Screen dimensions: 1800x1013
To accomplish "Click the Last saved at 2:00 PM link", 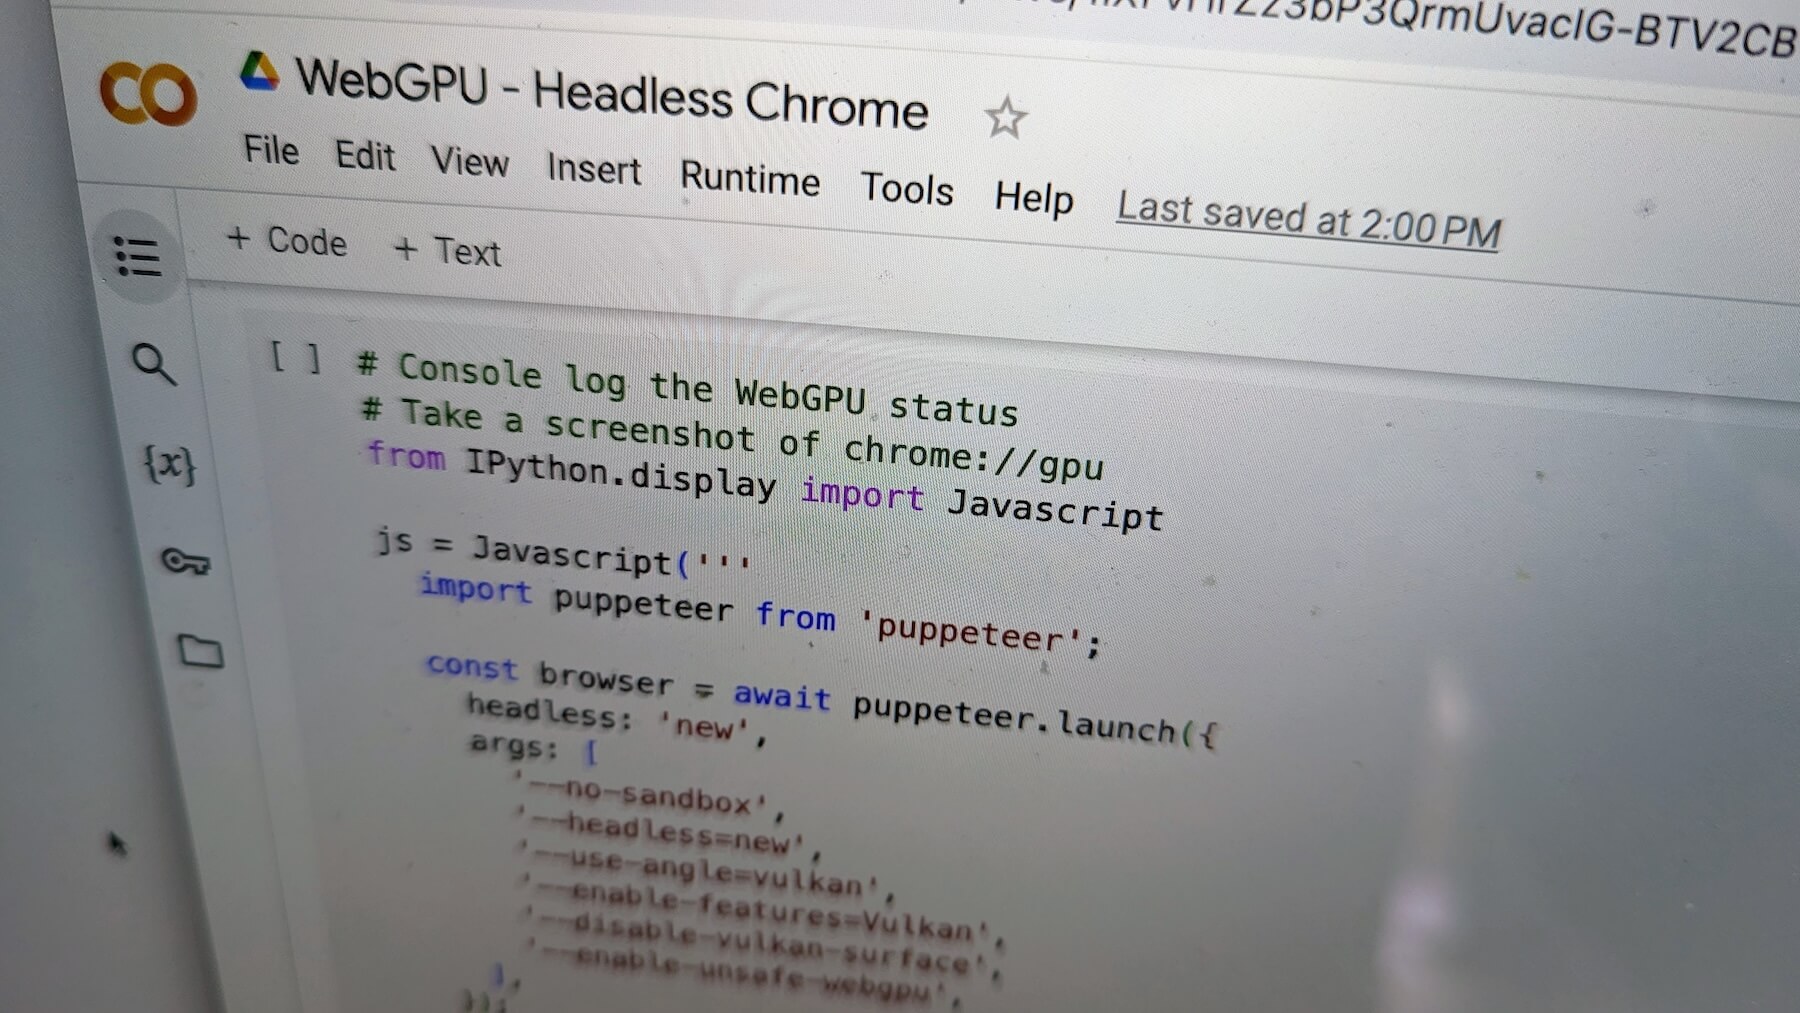I will [1308, 221].
